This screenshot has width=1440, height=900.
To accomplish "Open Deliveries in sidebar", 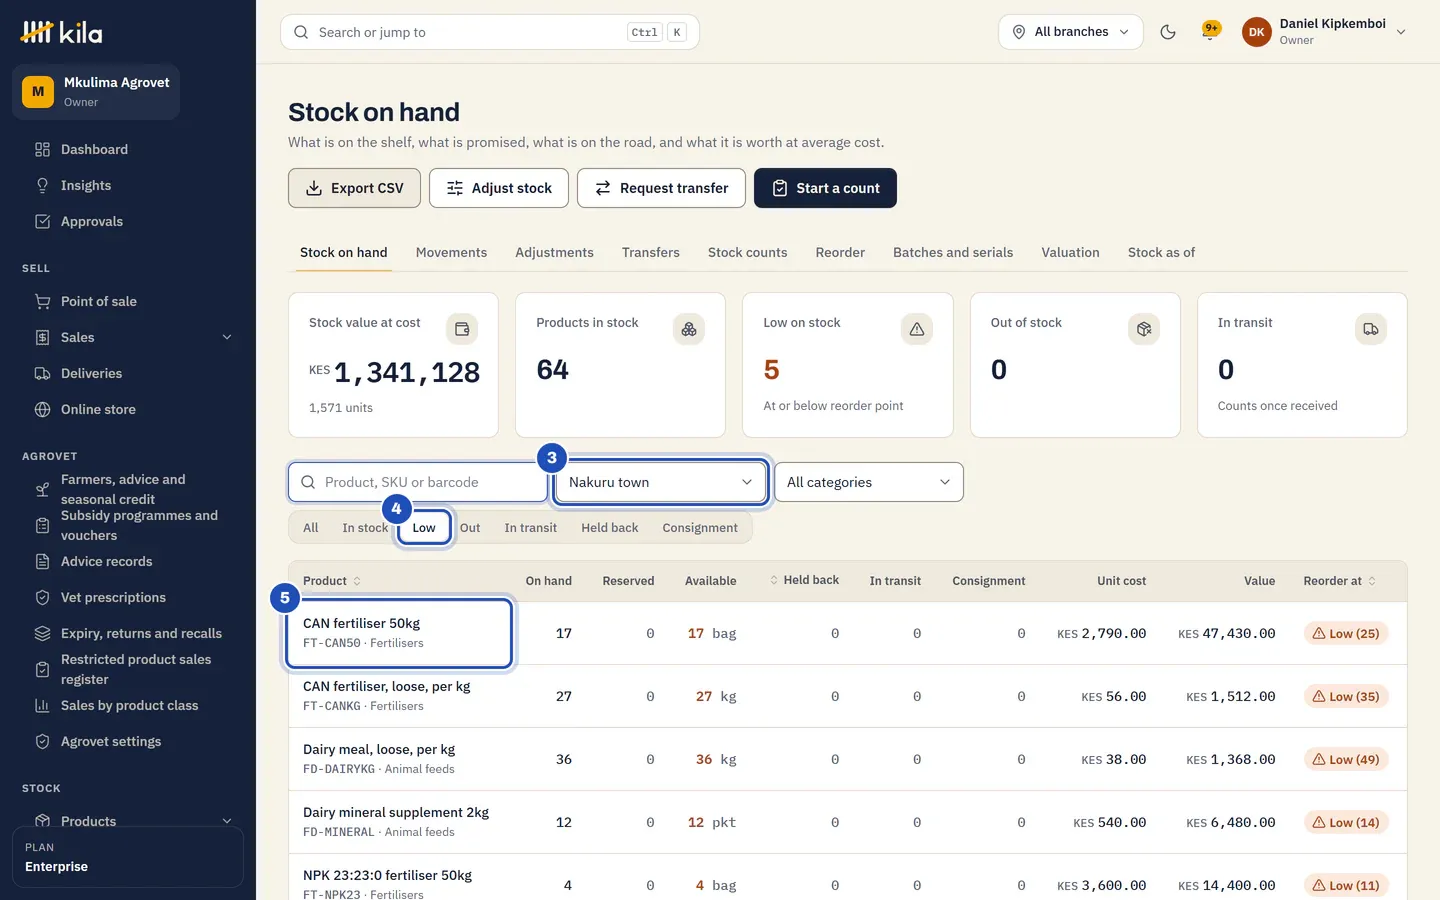I will tap(128, 373).
